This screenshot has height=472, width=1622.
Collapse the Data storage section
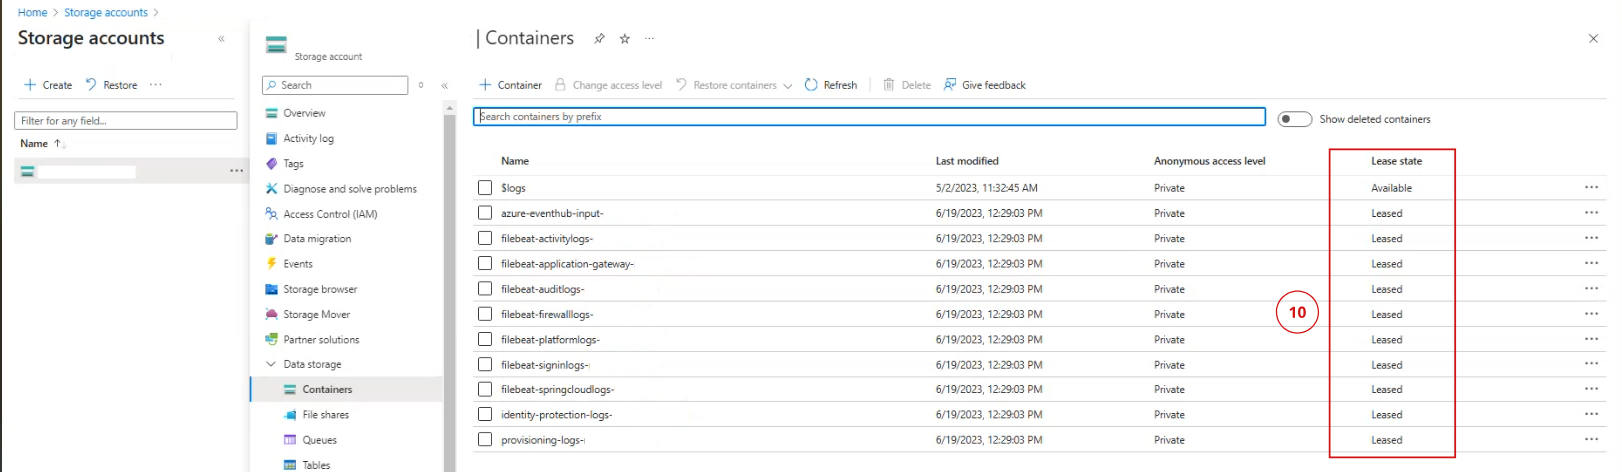pyautogui.click(x=270, y=364)
